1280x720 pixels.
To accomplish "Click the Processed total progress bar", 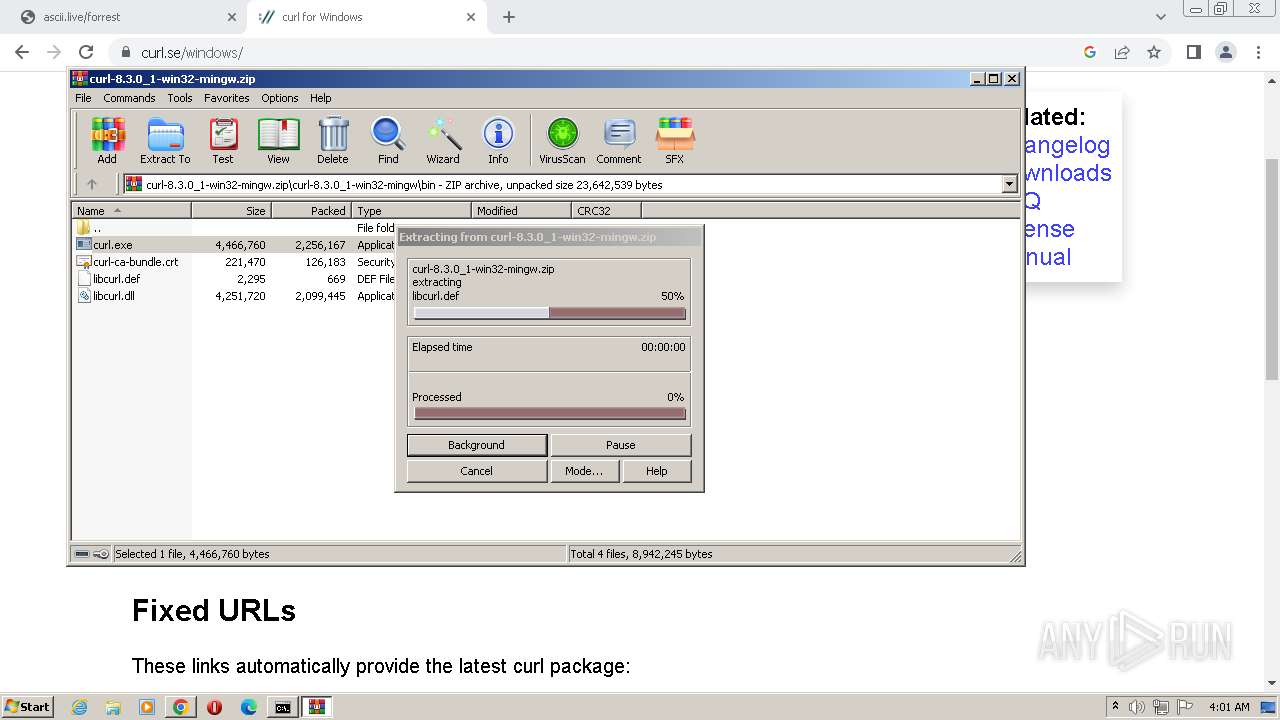I will click(549, 413).
